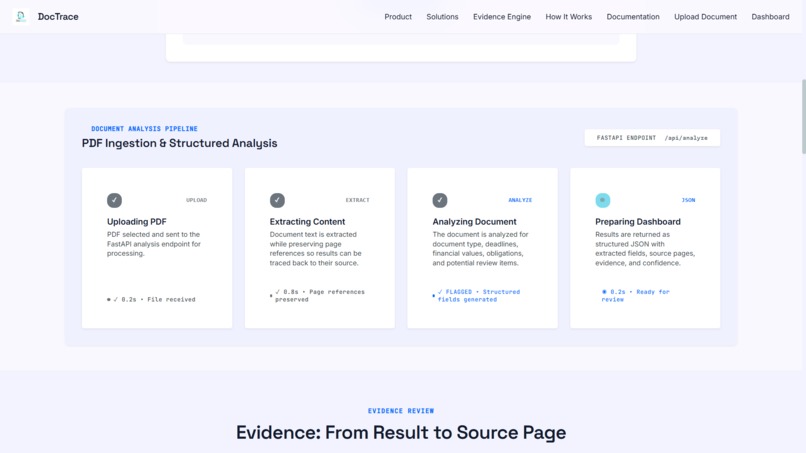Go to Upload Document
806x453 pixels.
pos(705,16)
